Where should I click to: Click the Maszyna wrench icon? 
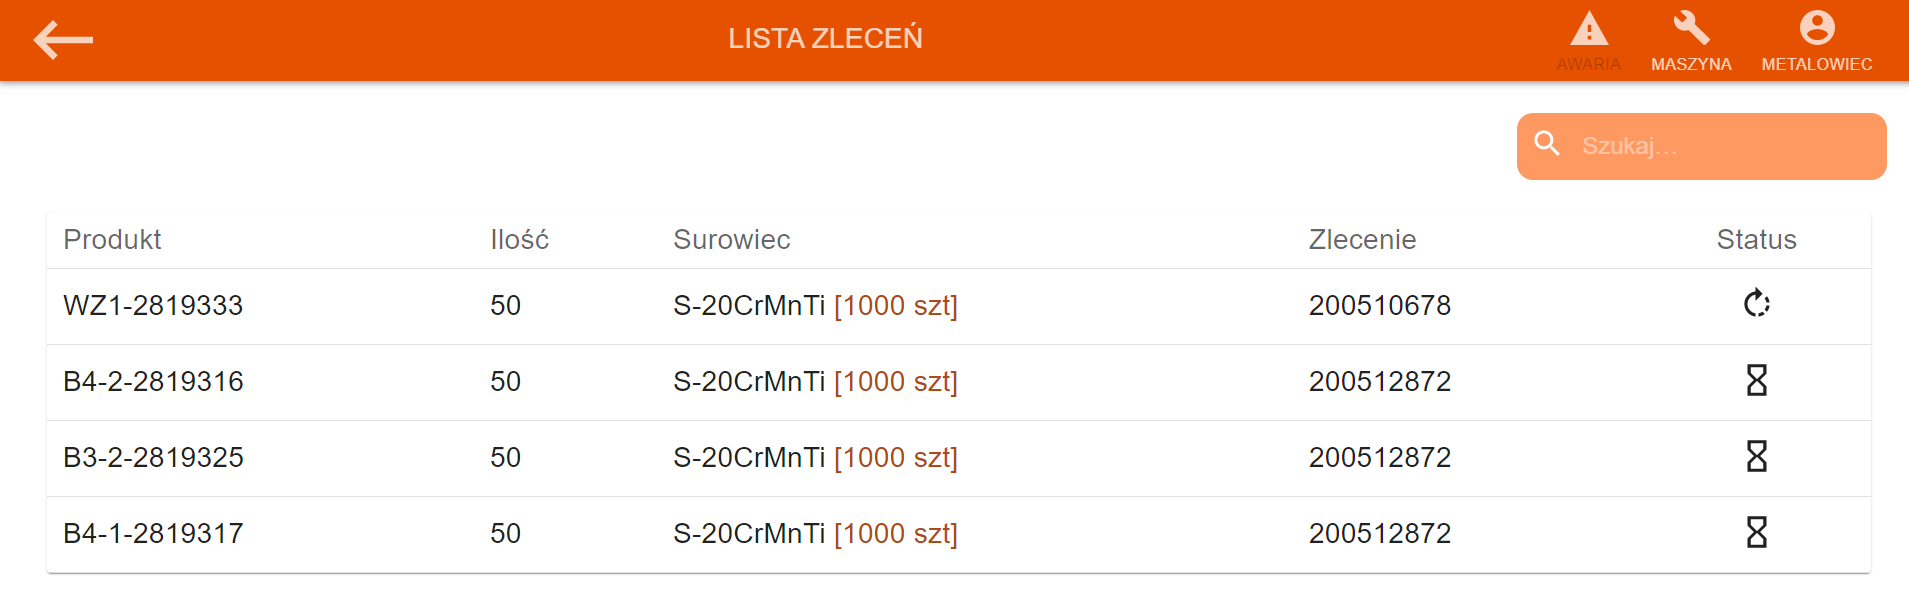point(1691,30)
